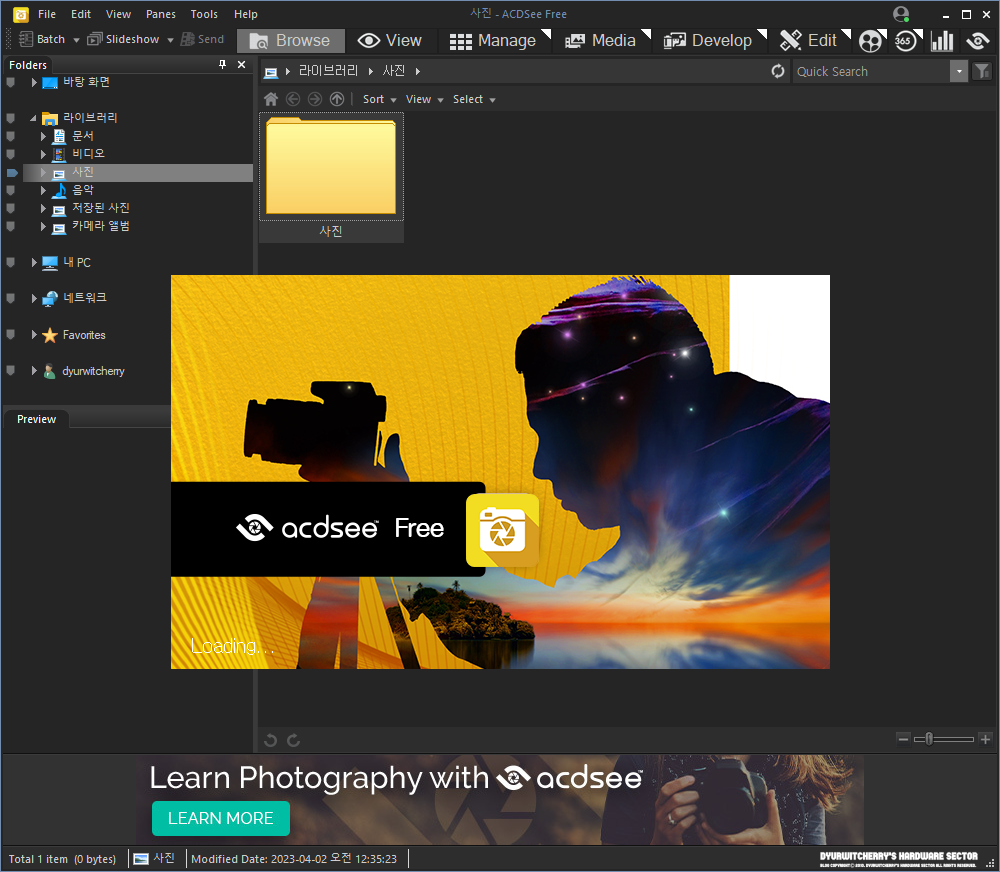This screenshot has height=872, width=1000.
Task: Open the Quick Search dropdown arrow
Action: tap(959, 71)
